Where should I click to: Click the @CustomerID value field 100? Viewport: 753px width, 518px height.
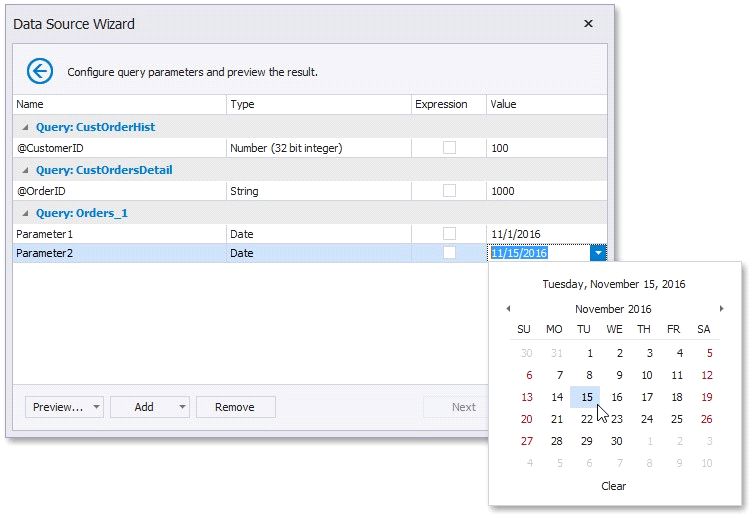[545, 148]
